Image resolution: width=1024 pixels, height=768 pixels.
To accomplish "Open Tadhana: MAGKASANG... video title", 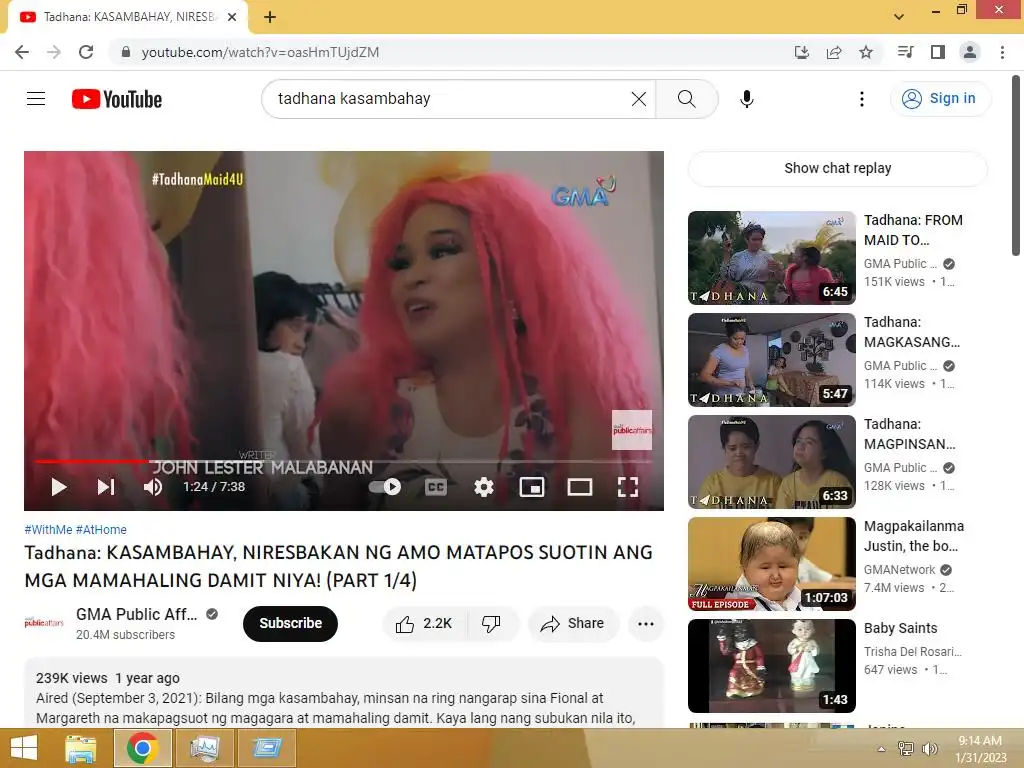I will point(912,332).
